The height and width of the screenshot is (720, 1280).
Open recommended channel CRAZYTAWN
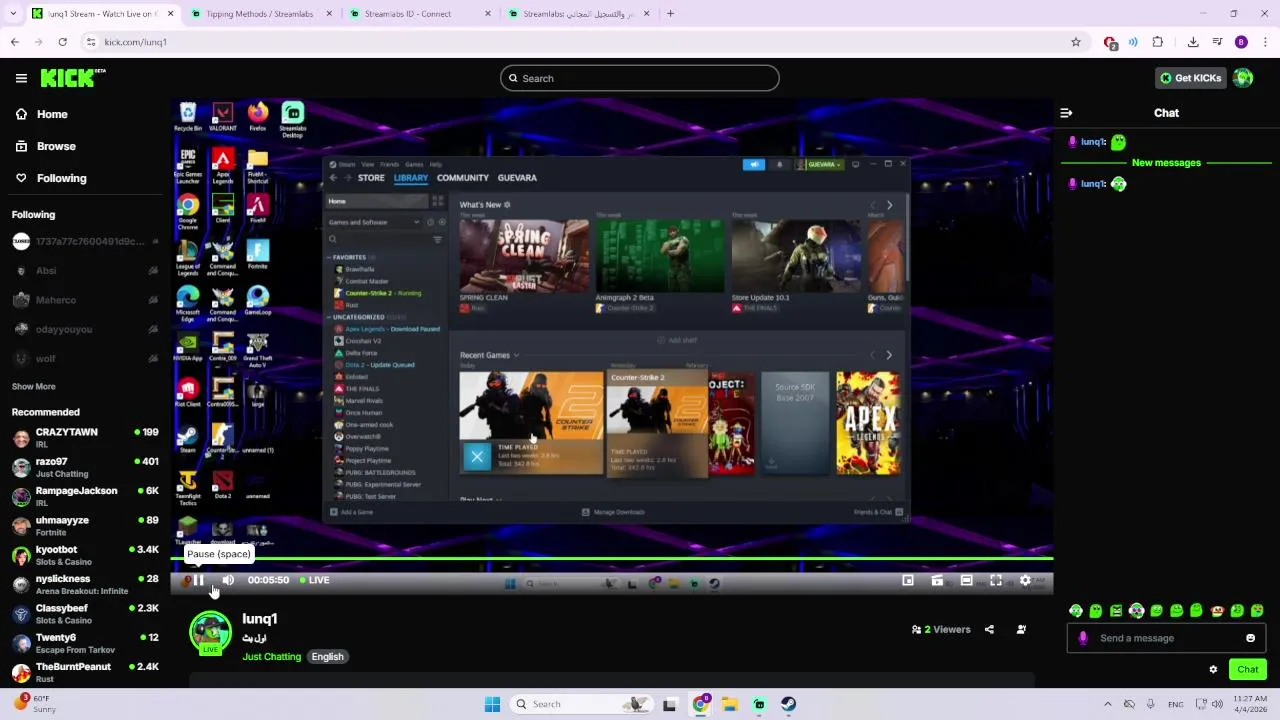pyautogui.click(x=85, y=437)
